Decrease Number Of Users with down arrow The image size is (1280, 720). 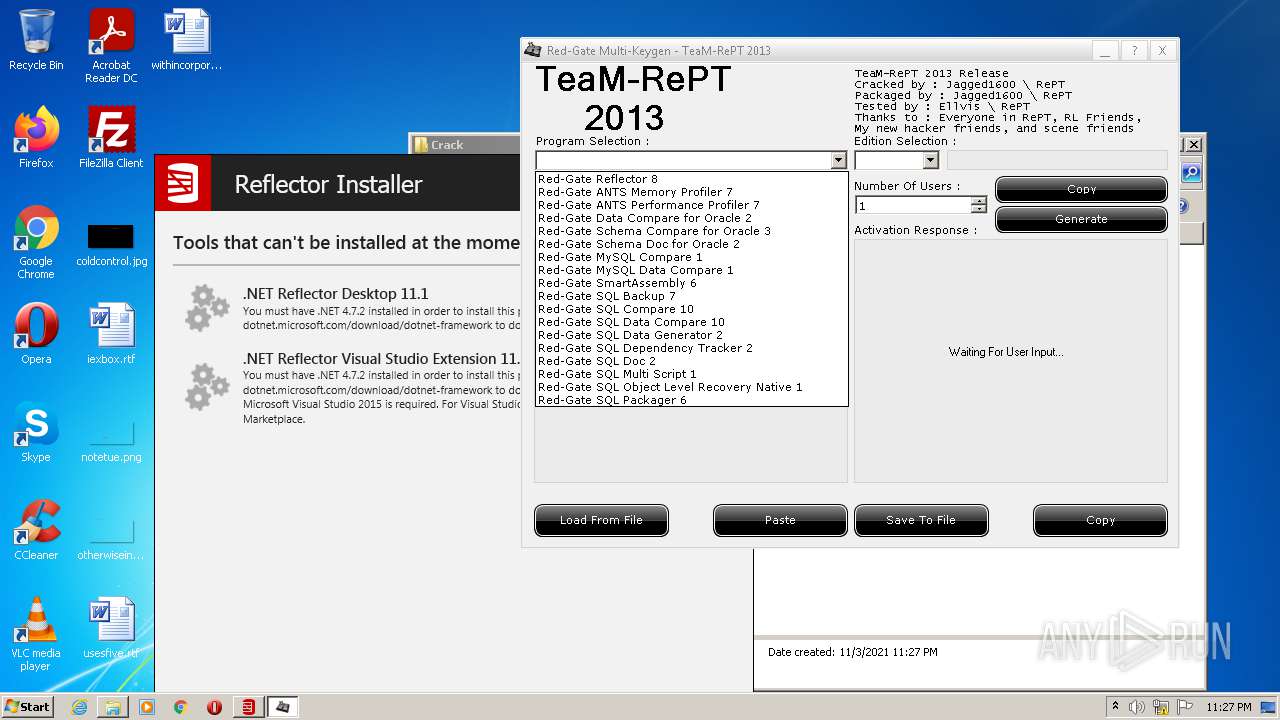979,209
